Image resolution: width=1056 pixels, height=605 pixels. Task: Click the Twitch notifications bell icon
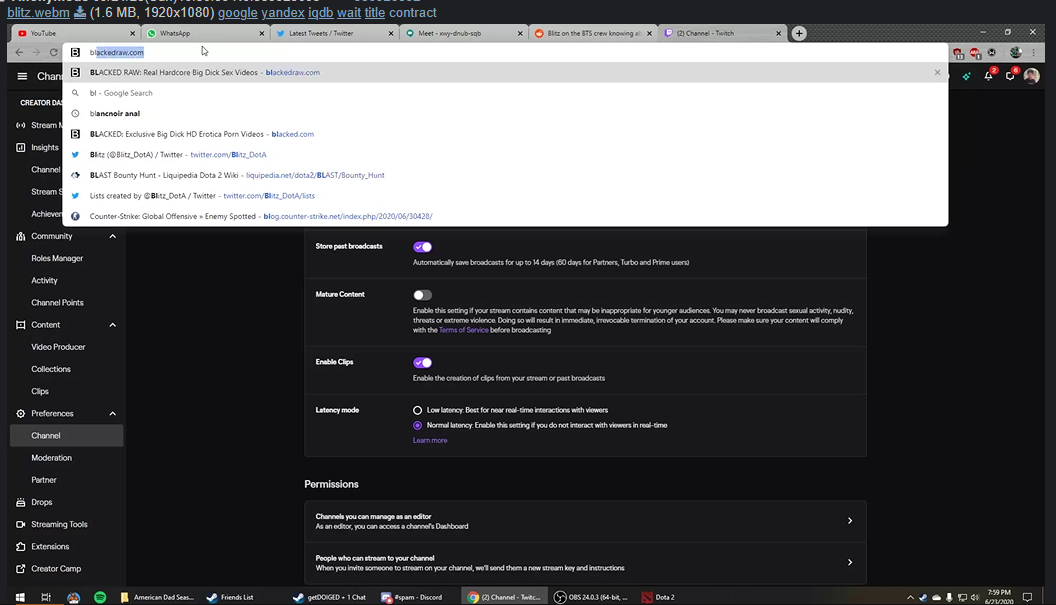988,76
